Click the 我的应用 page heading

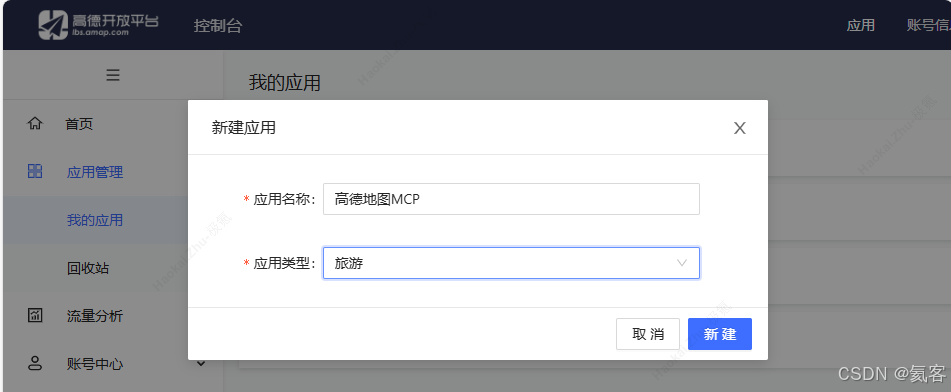coord(284,83)
